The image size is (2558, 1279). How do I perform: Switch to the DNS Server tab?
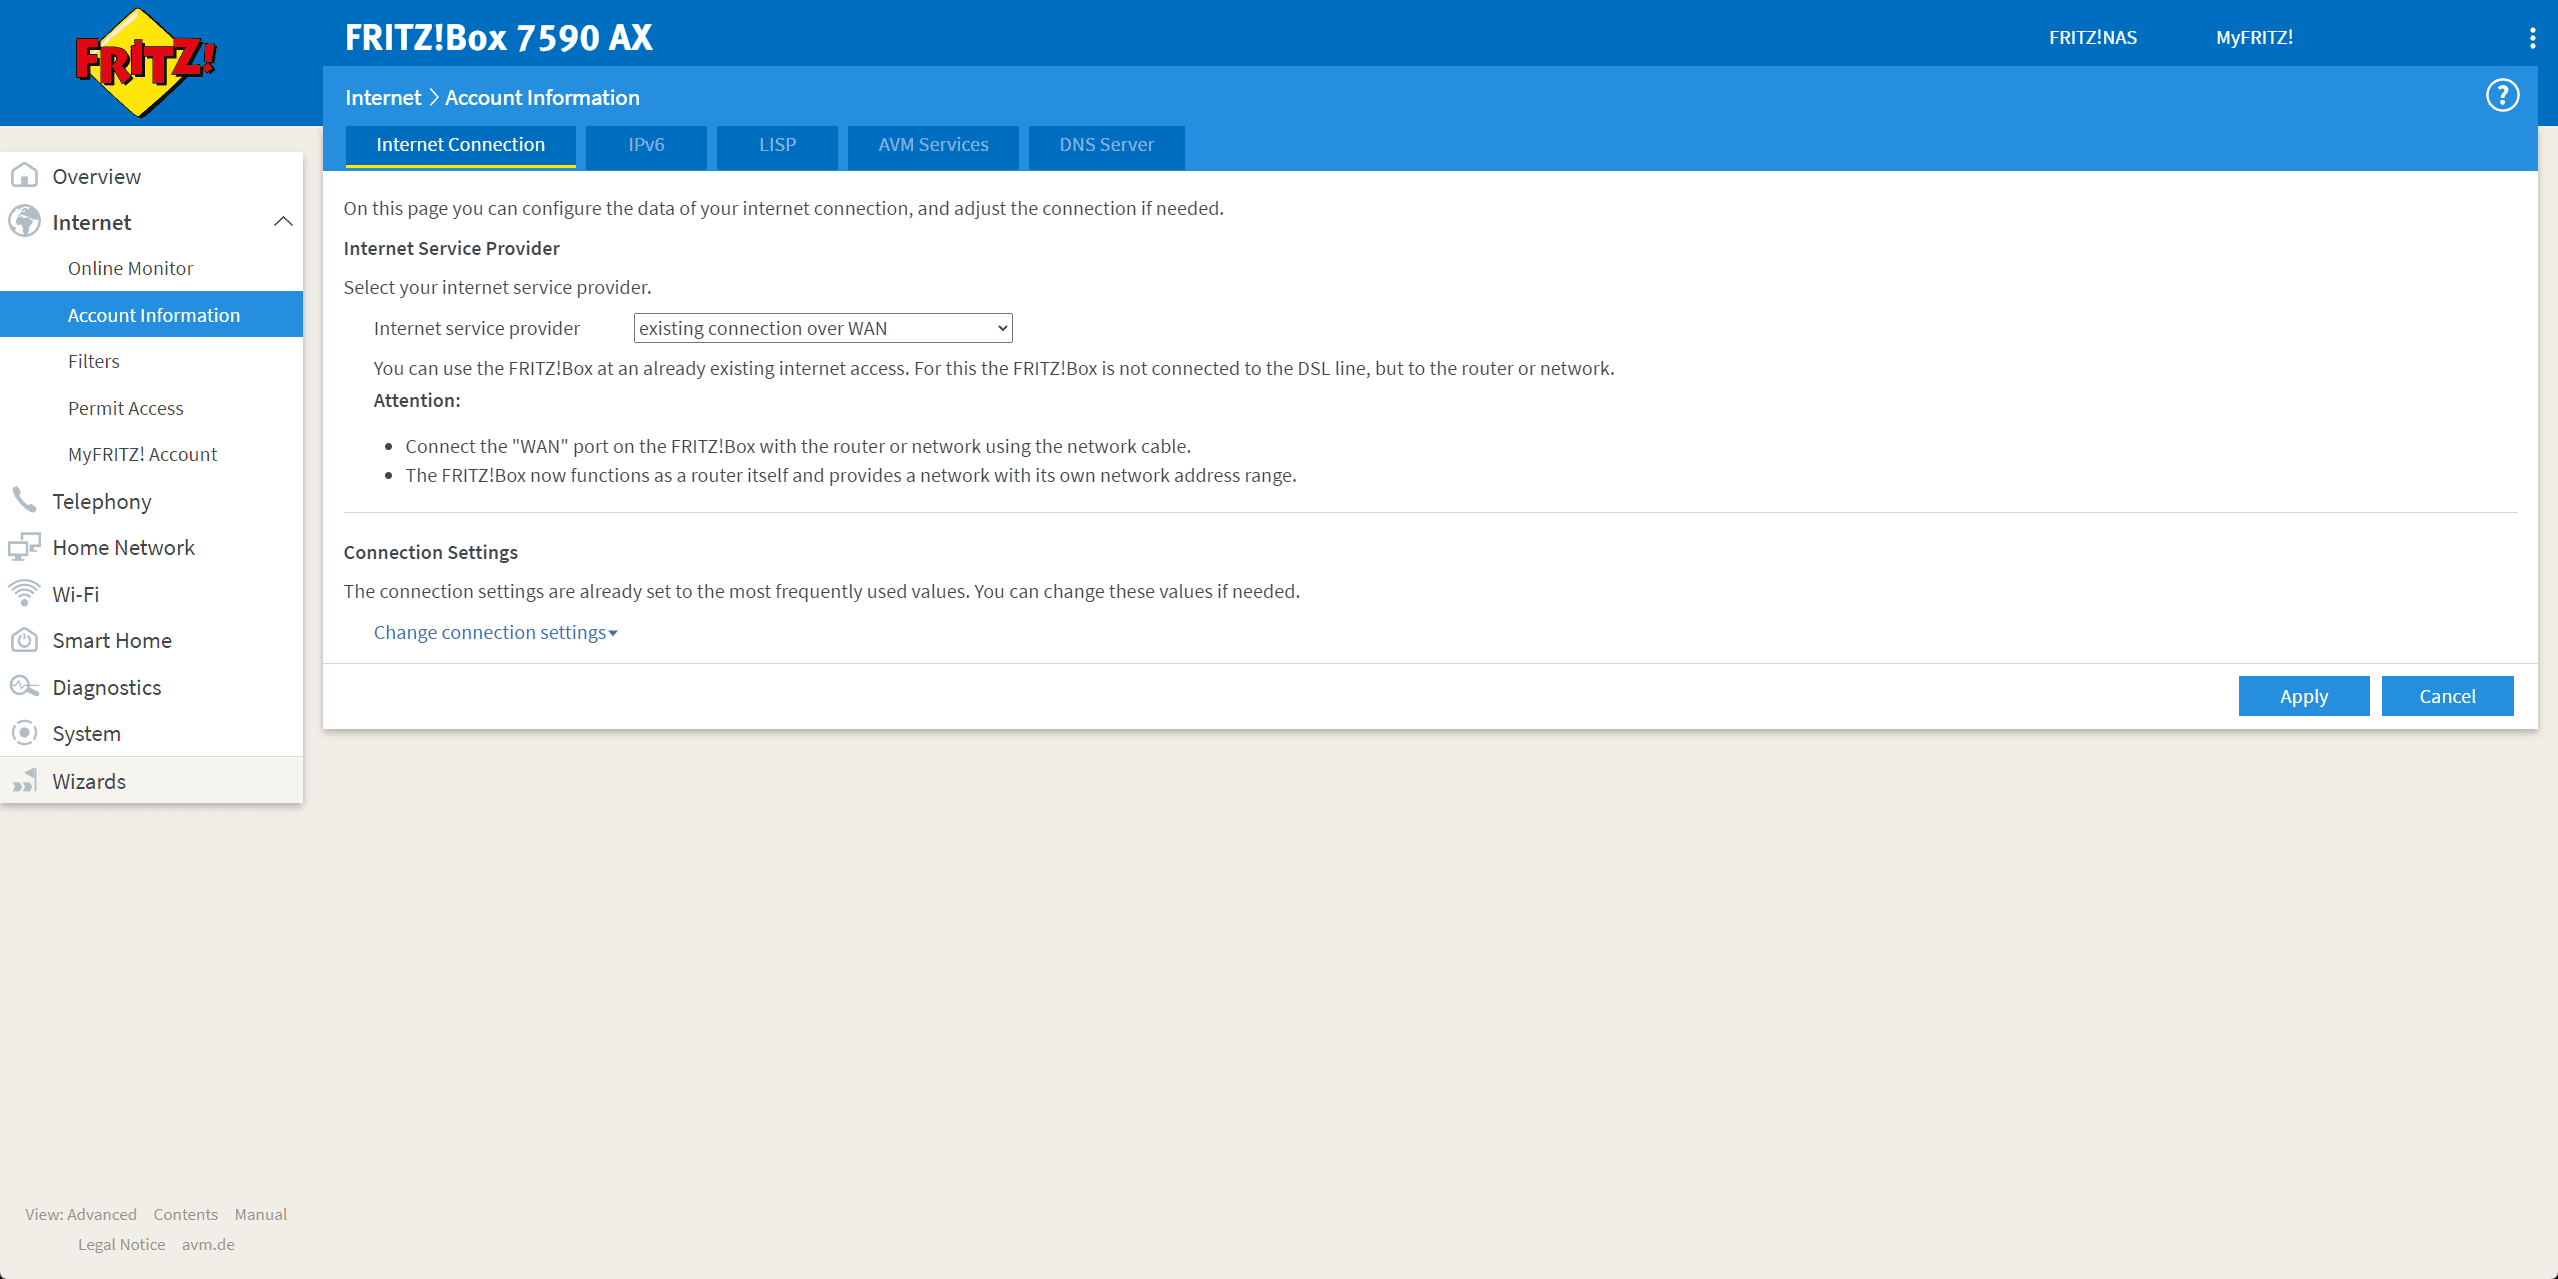pos(1106,145)
